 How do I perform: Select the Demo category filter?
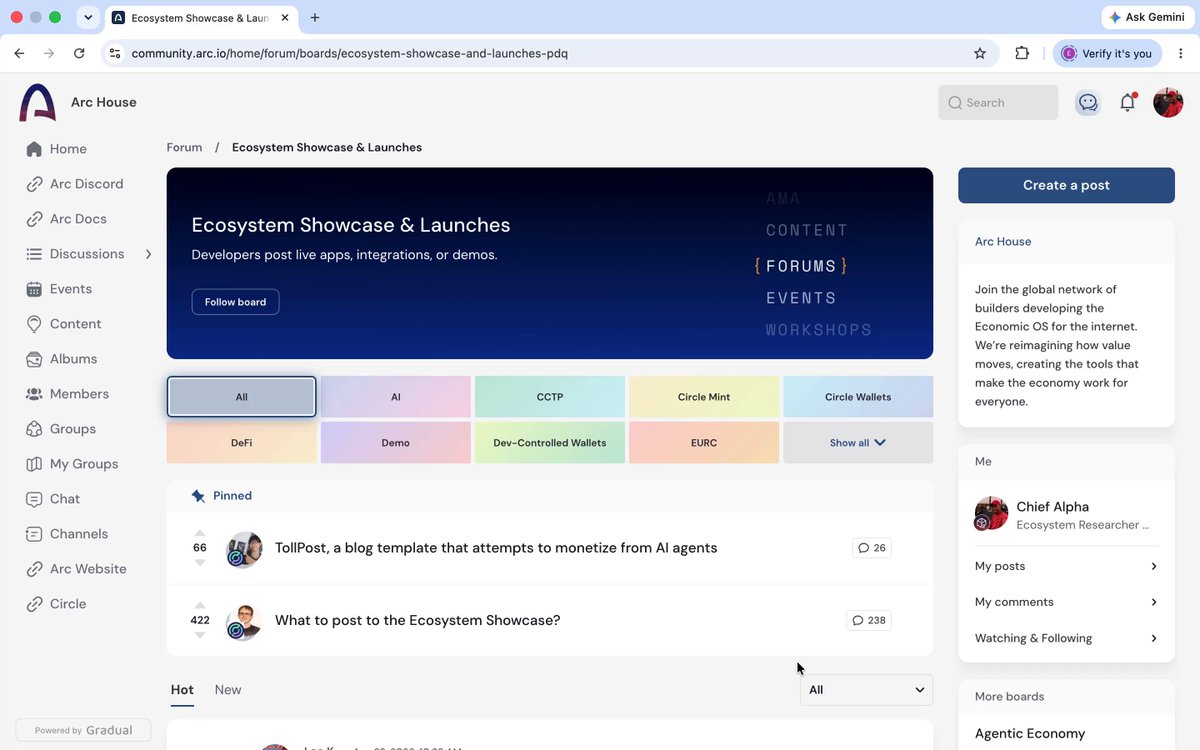pyautogui.click(x=396, y=442)
